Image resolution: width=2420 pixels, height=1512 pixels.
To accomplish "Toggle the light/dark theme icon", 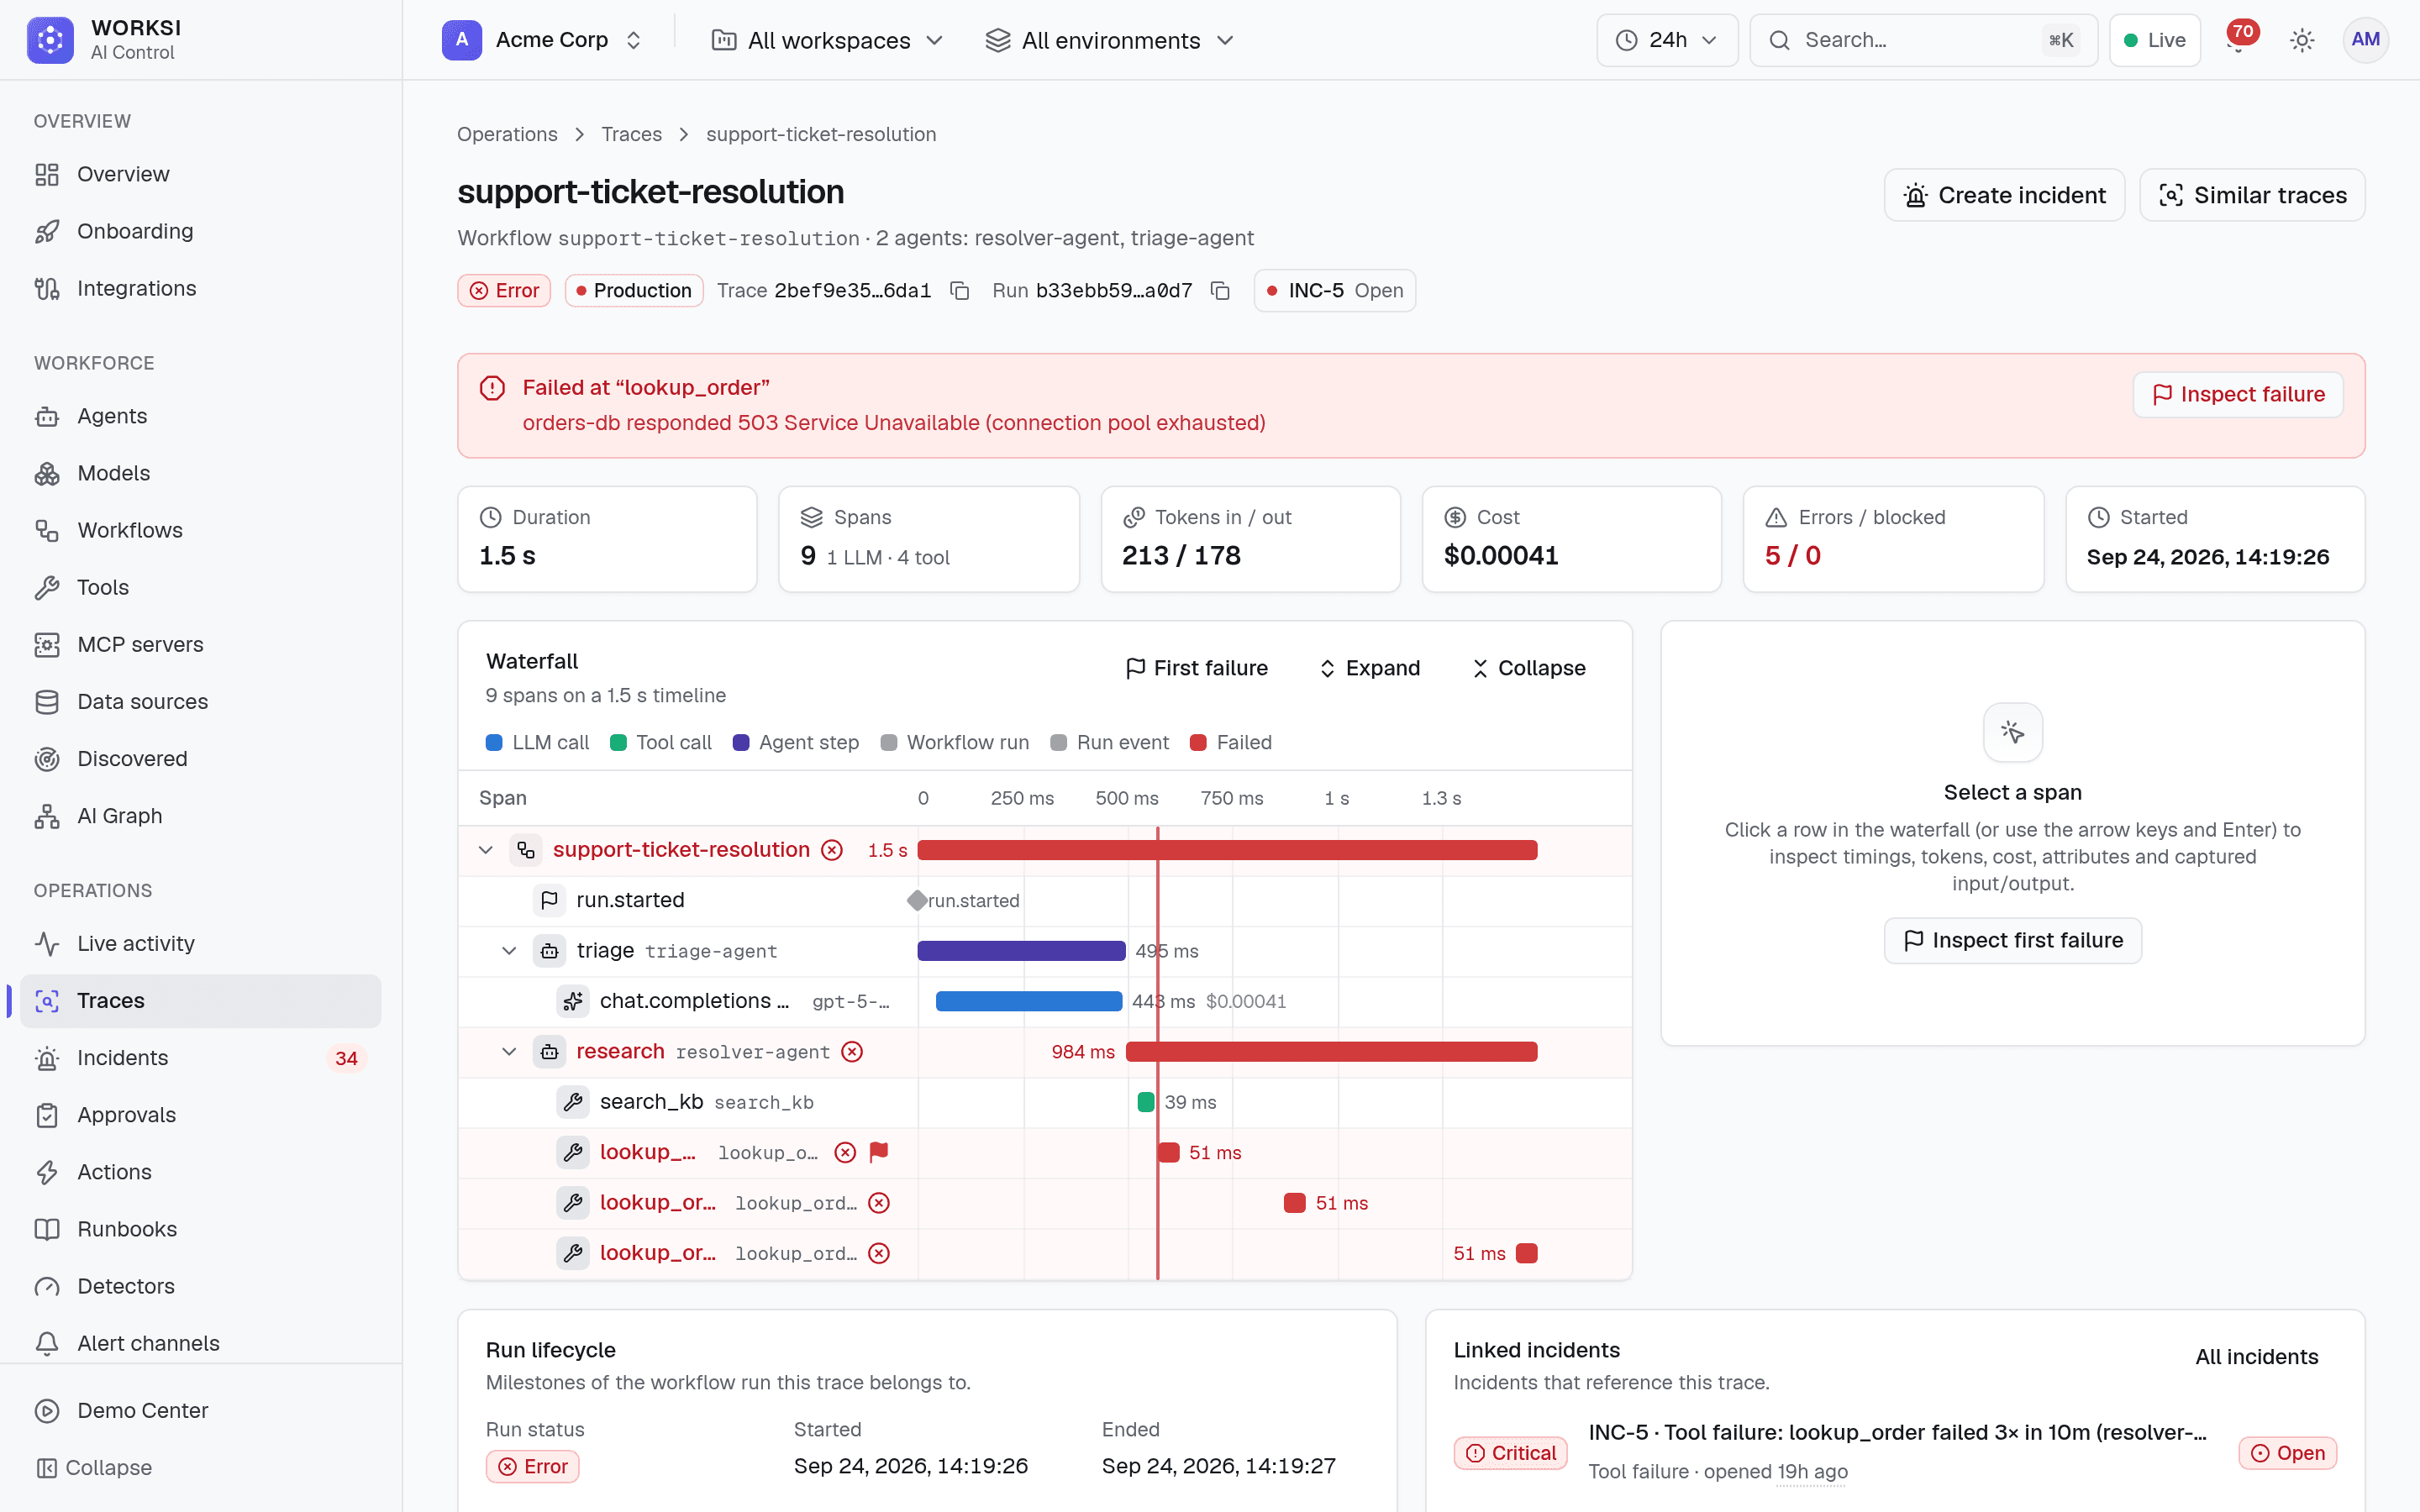I will coord(2302,40).
